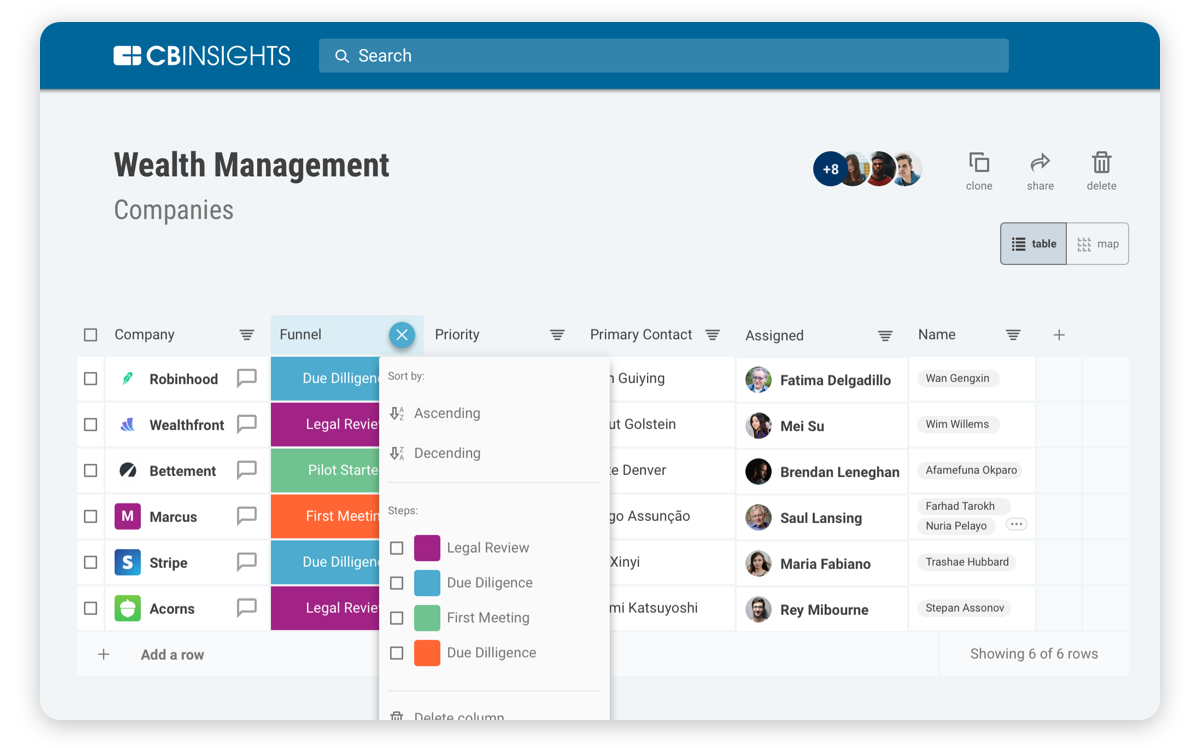Open the Assigned column filter menu
1200x748 pixels.
(885, 336)
